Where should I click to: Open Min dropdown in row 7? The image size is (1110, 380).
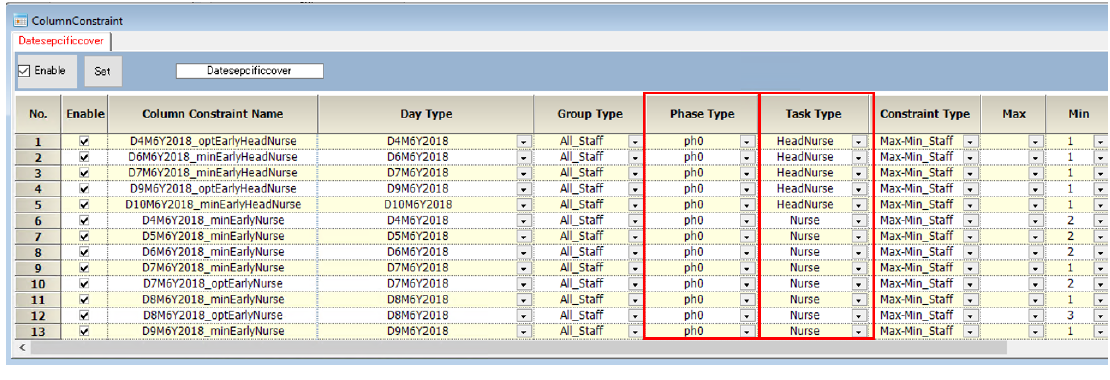coord(1100,236)
